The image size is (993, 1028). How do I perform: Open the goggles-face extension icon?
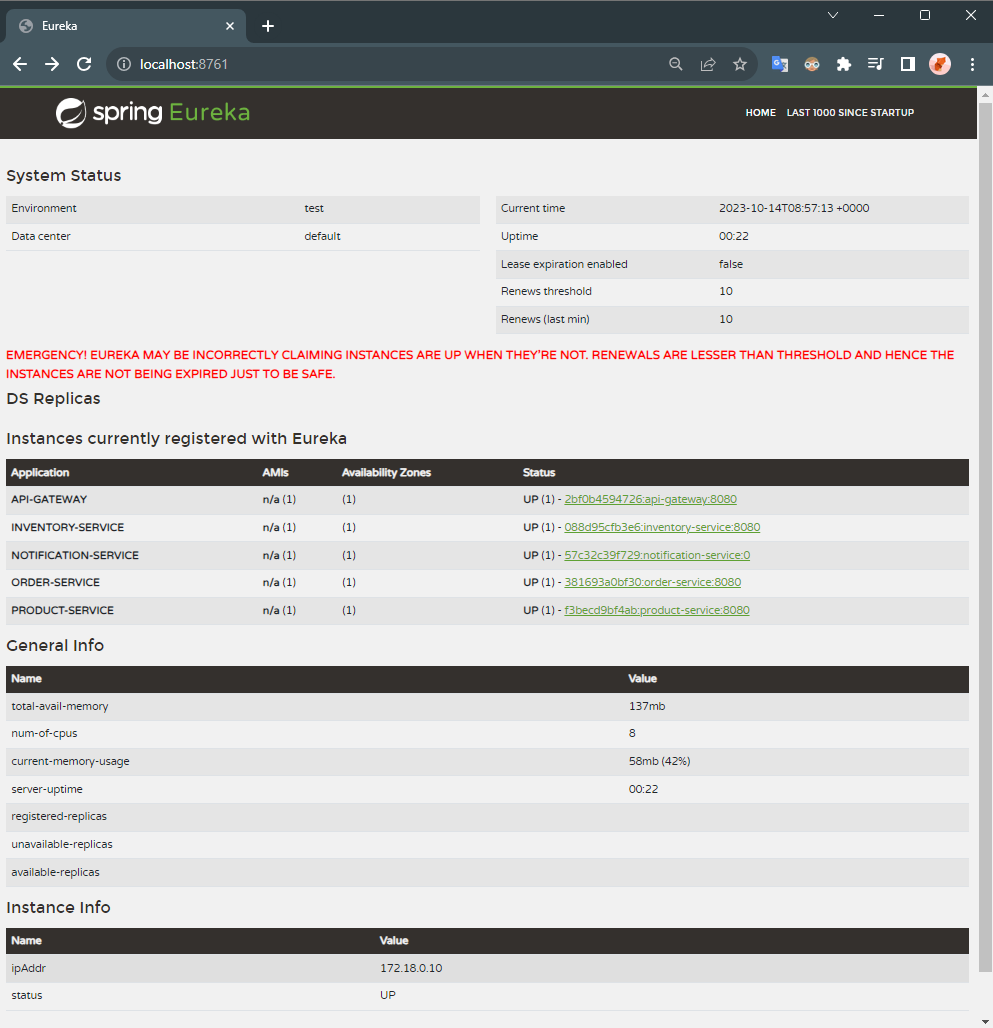[x=812, y=64]
